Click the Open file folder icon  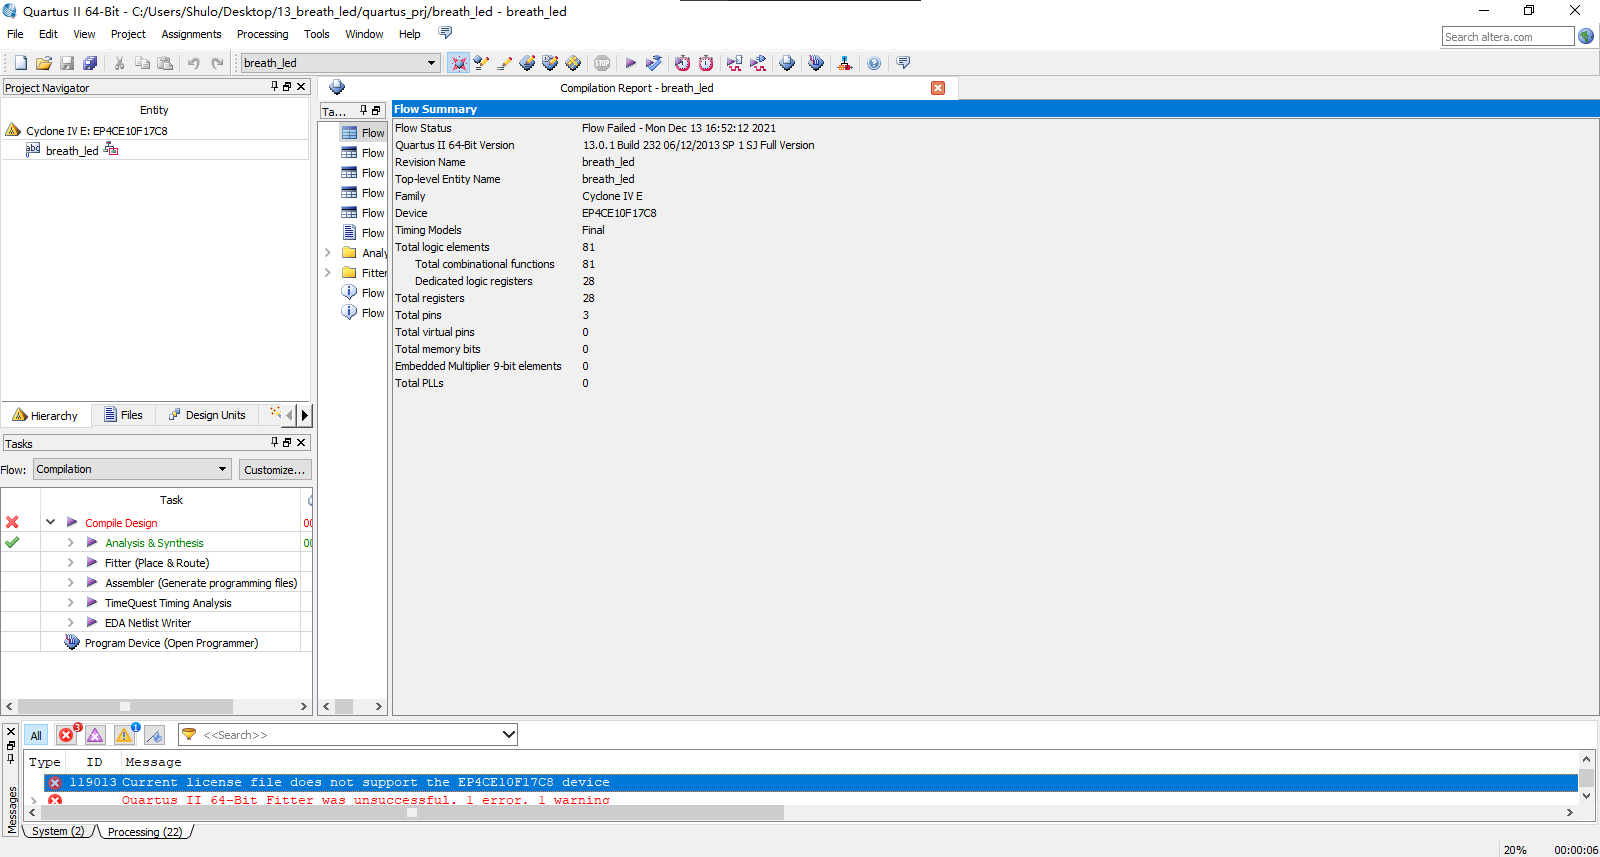43,63
